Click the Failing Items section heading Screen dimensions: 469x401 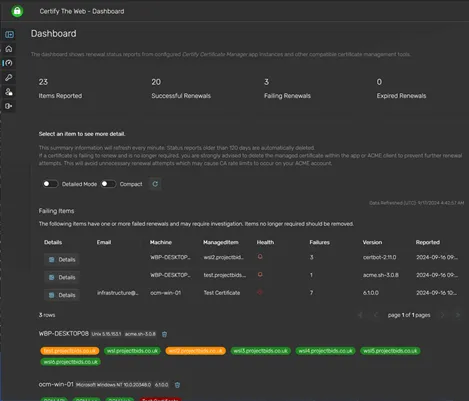pos(56,211)
